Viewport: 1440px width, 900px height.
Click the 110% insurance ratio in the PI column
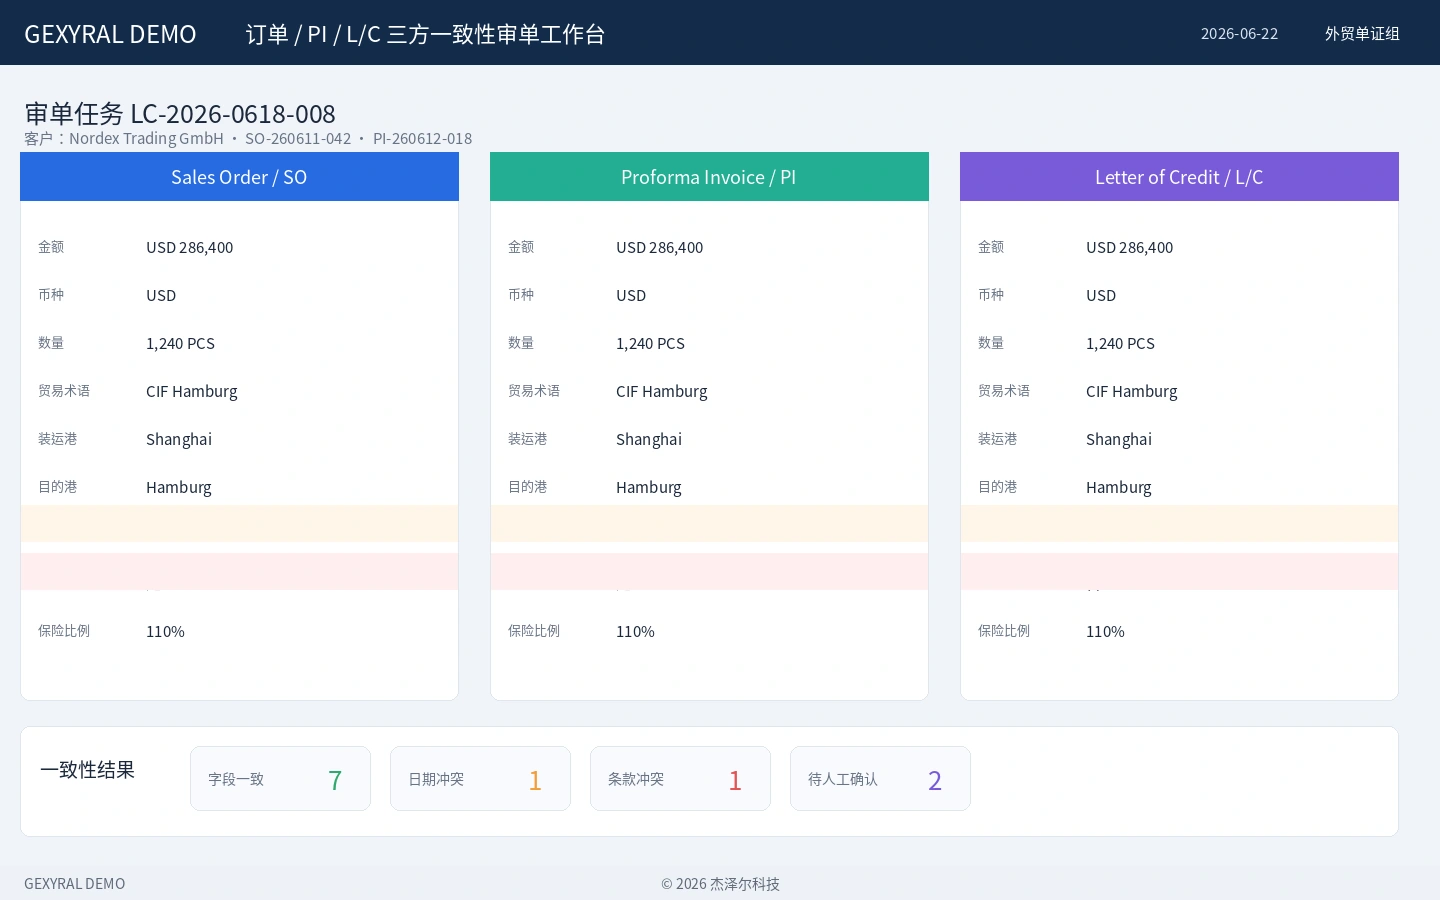point(635,631)
